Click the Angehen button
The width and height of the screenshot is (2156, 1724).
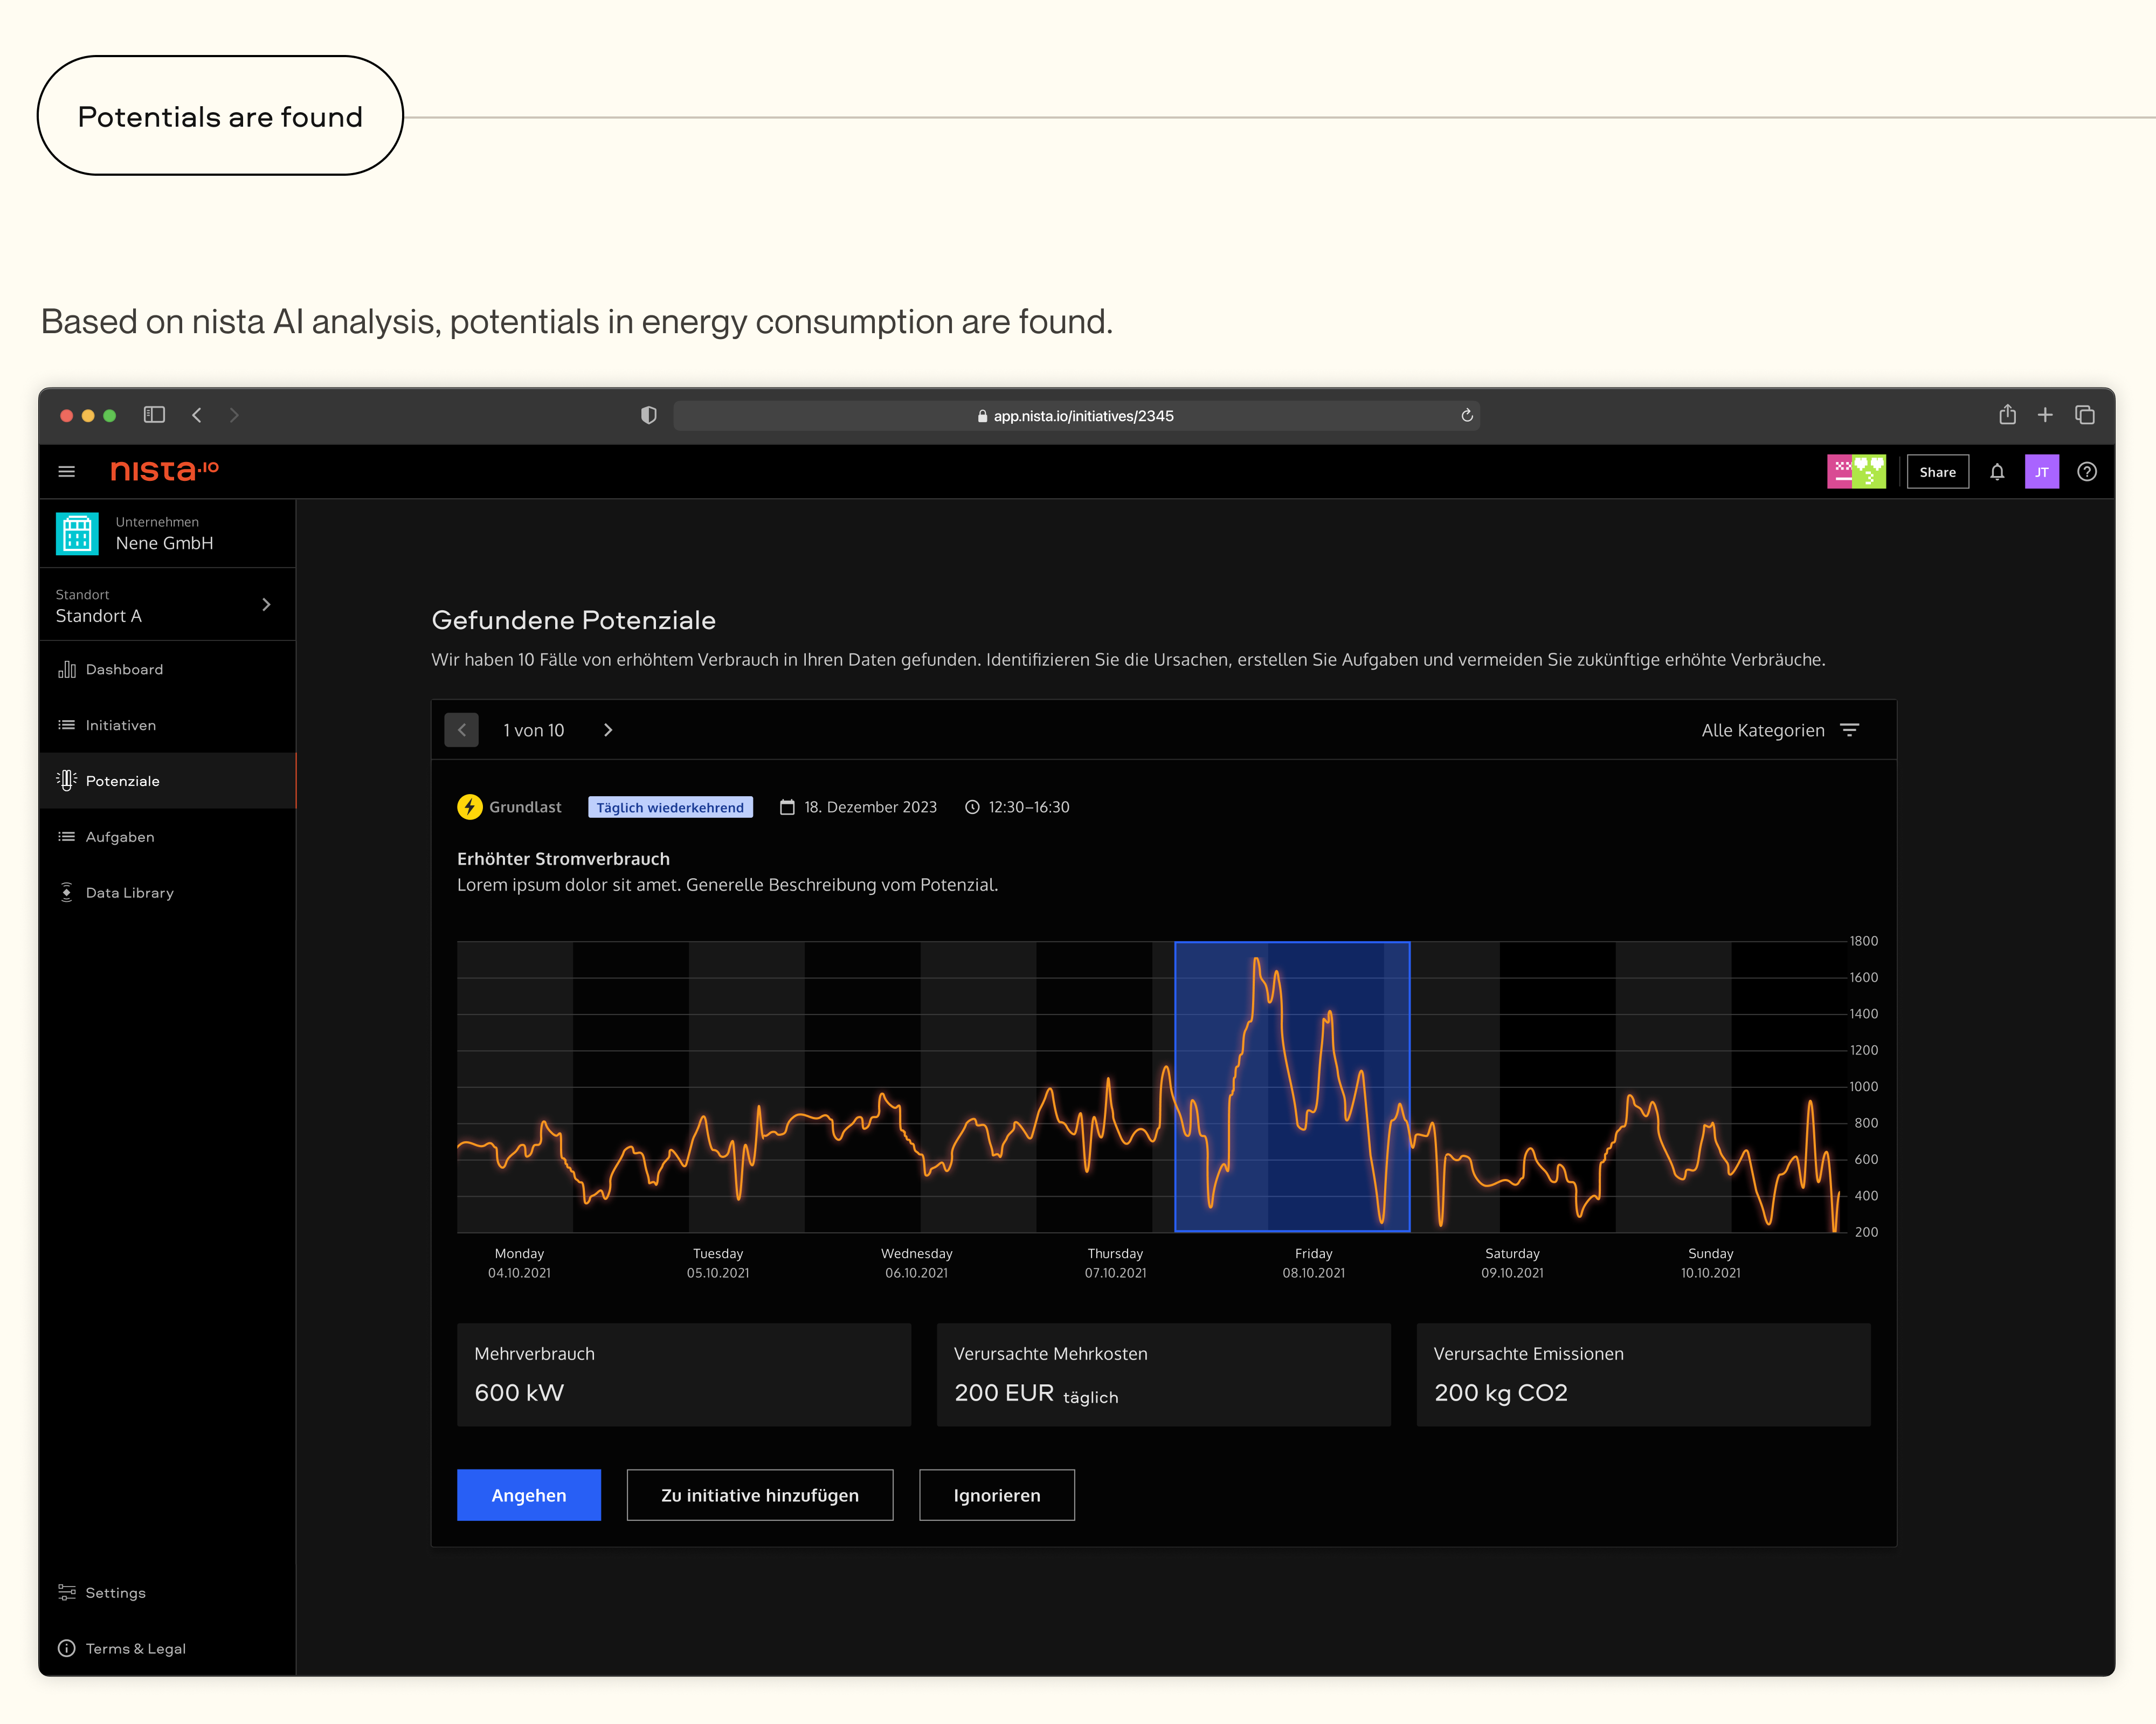[528, 1495]
